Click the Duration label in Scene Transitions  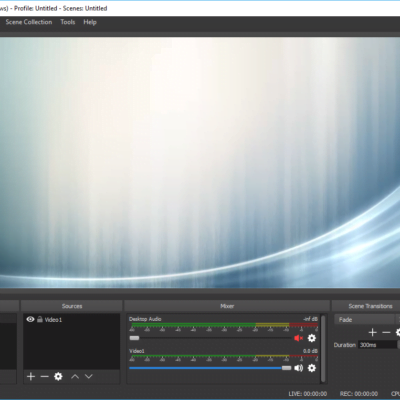point(345,345)
